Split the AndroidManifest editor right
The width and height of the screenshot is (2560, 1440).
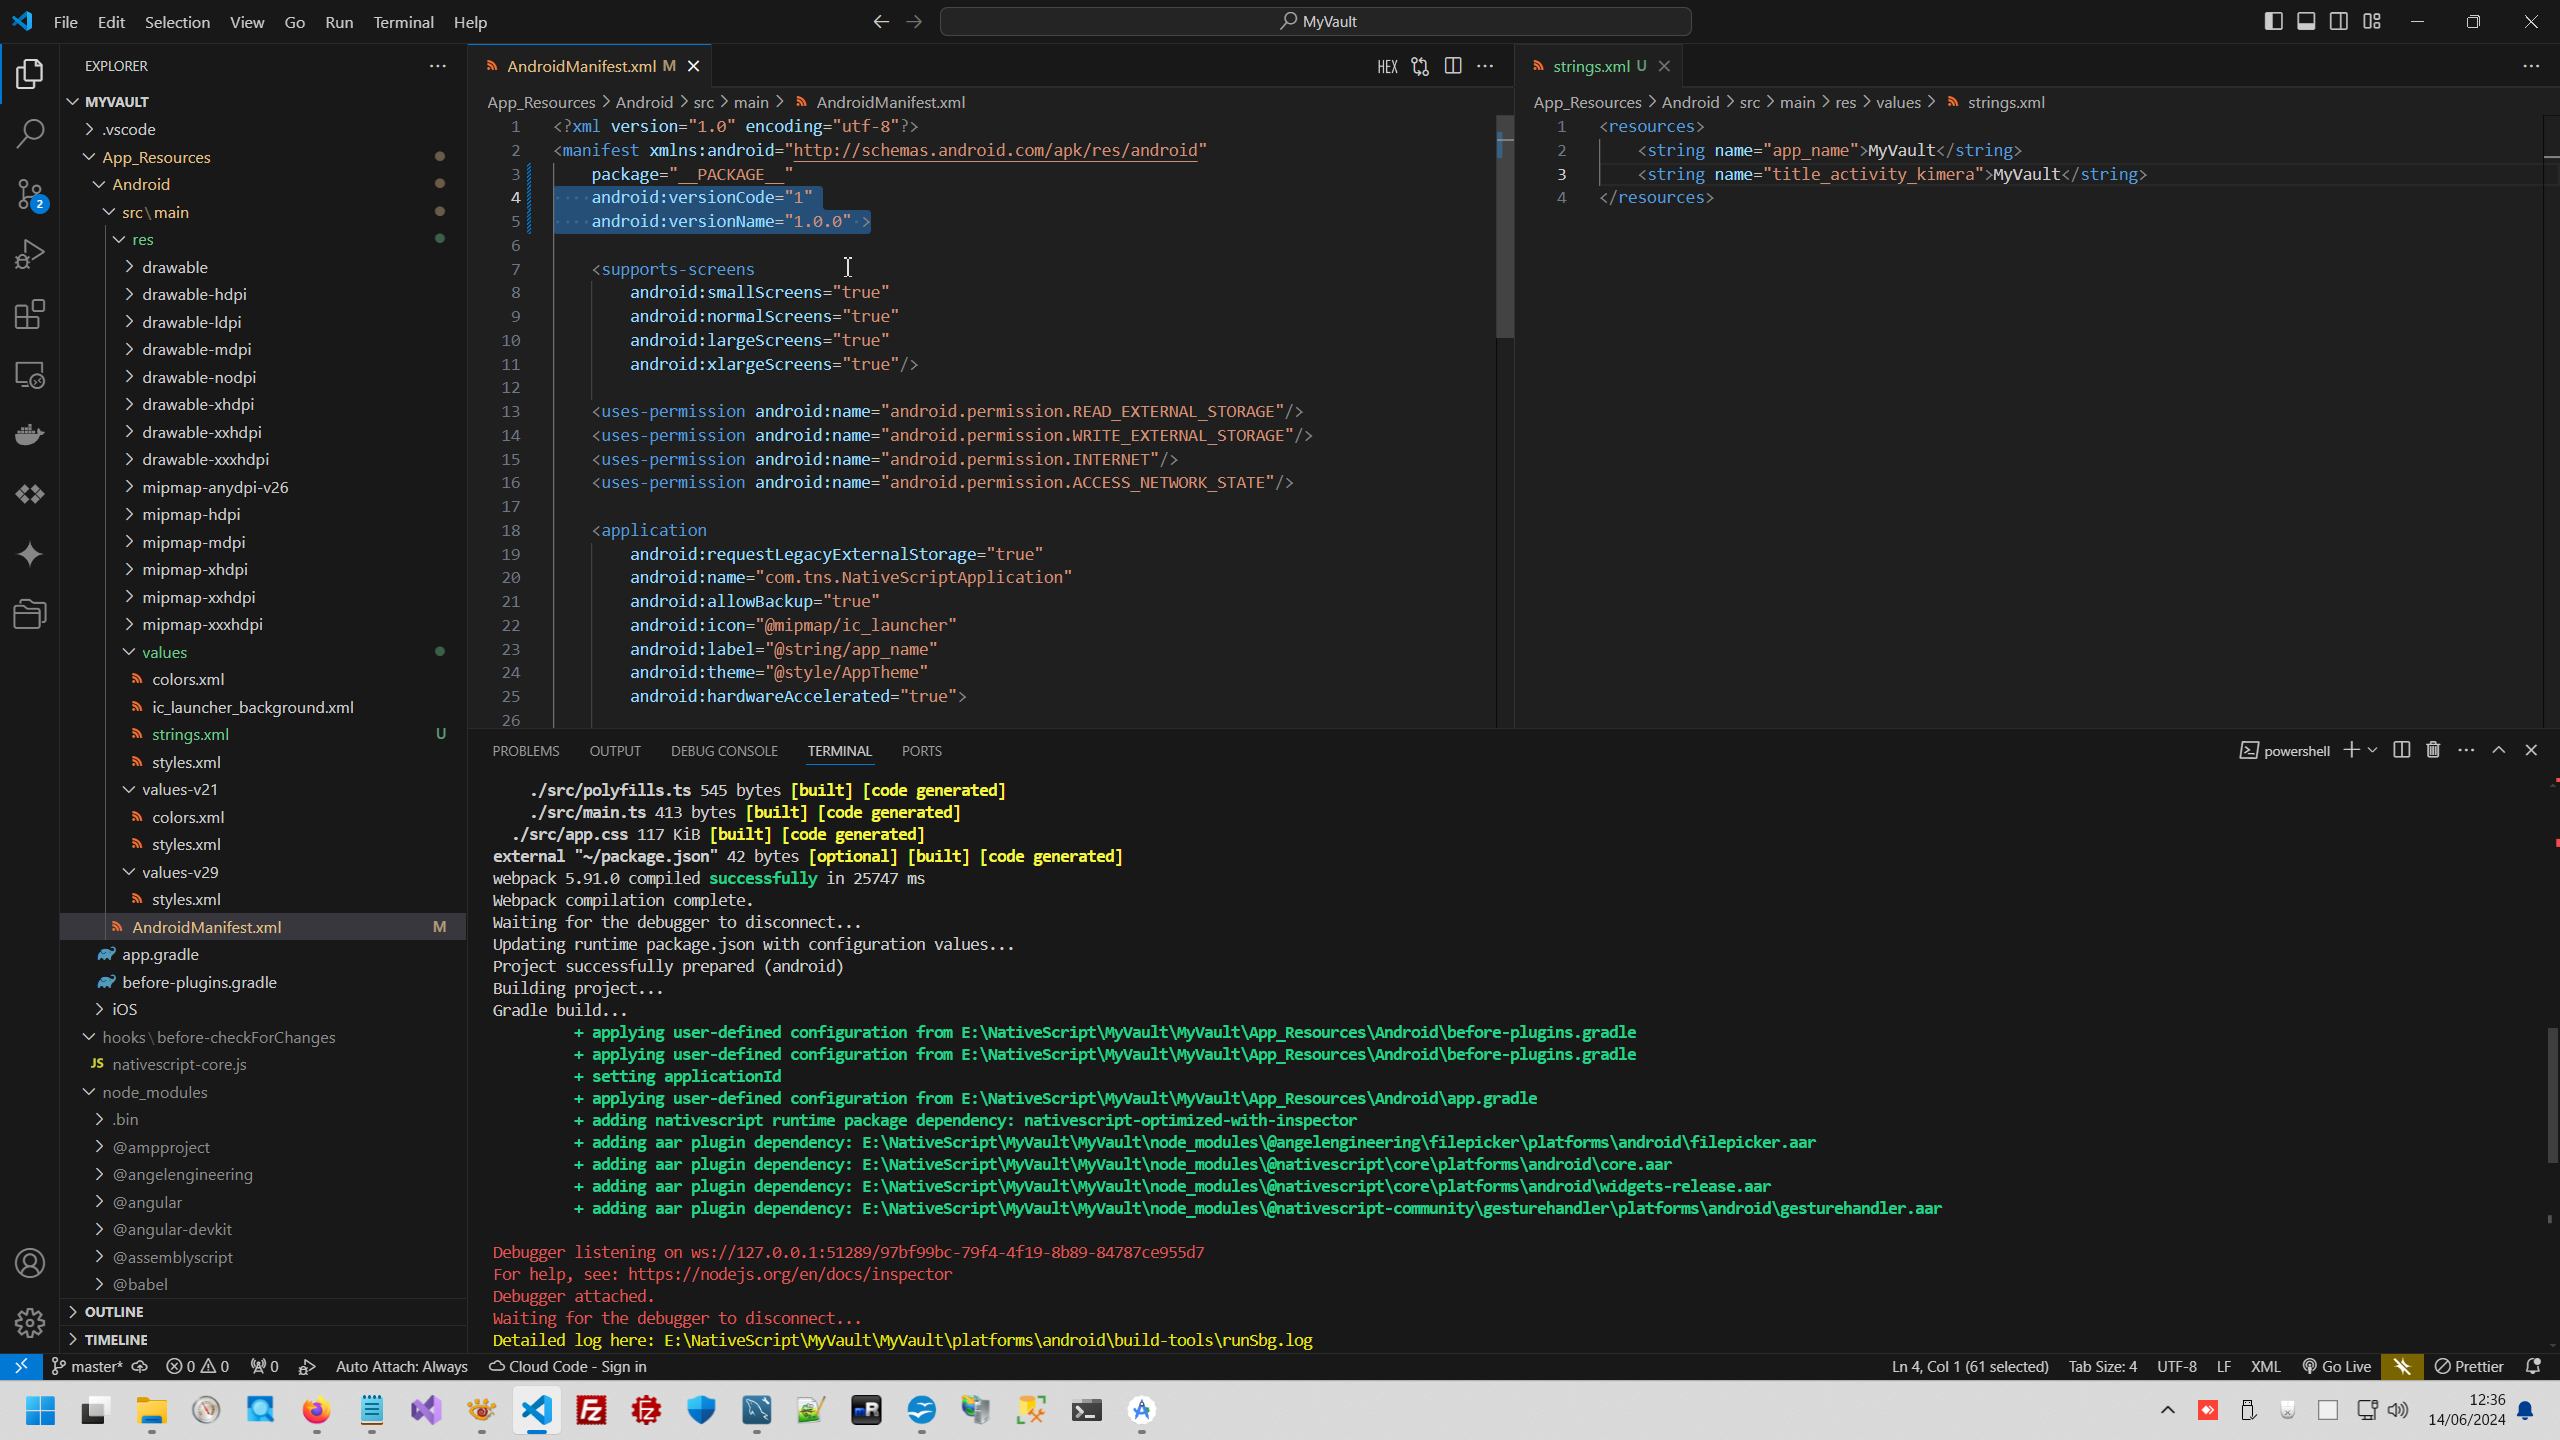pos(1453,66)
